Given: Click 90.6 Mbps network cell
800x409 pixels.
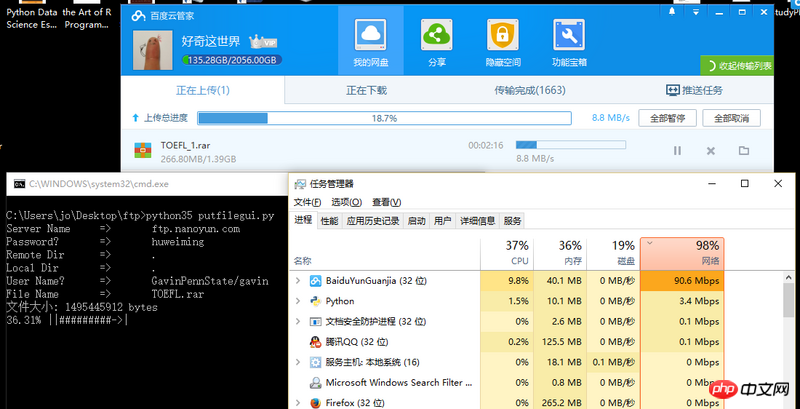Looking at the screenshot, I should [x=682, y=280].
